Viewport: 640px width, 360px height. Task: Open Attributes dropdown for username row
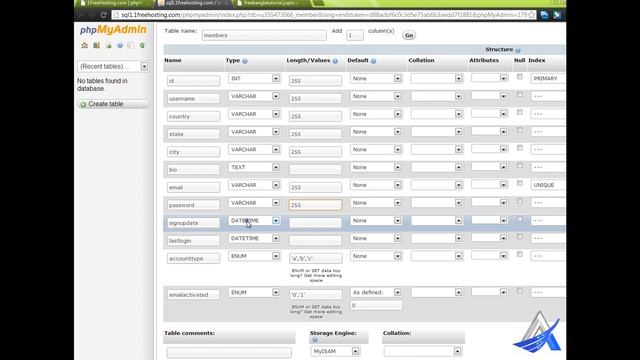[x=489, y=96]
